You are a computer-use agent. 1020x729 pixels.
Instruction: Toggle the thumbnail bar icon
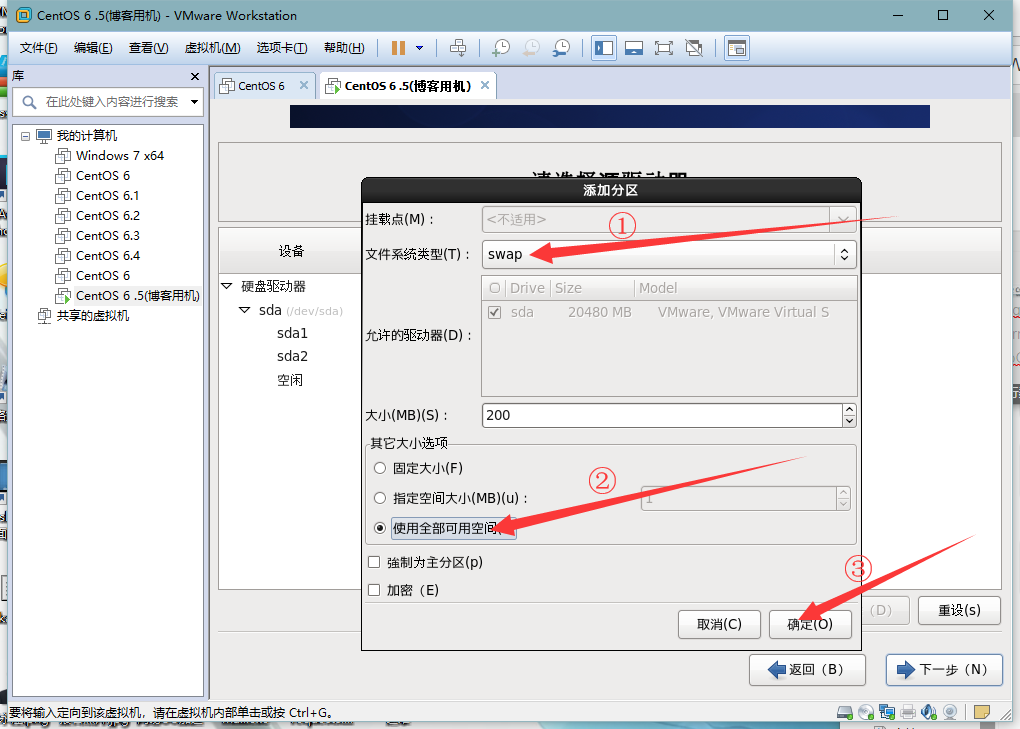(634, 47)
